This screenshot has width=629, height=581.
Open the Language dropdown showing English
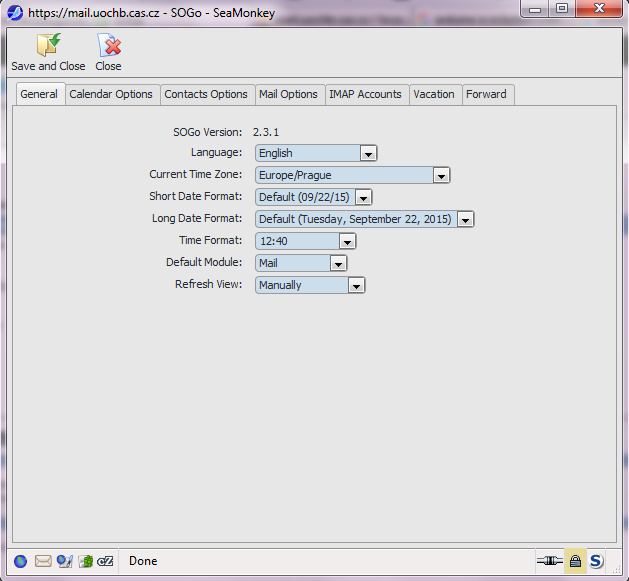316,153
